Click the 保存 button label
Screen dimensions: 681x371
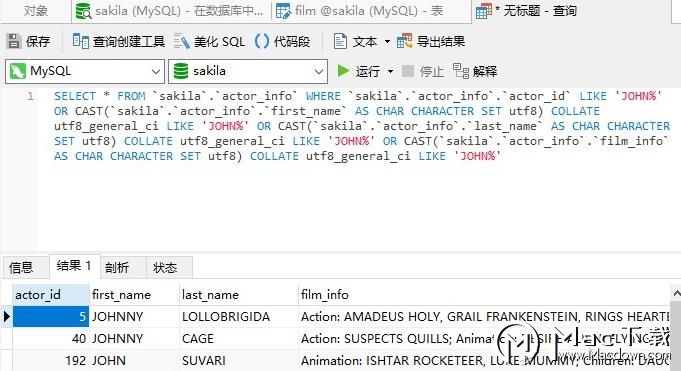point(38,42)
